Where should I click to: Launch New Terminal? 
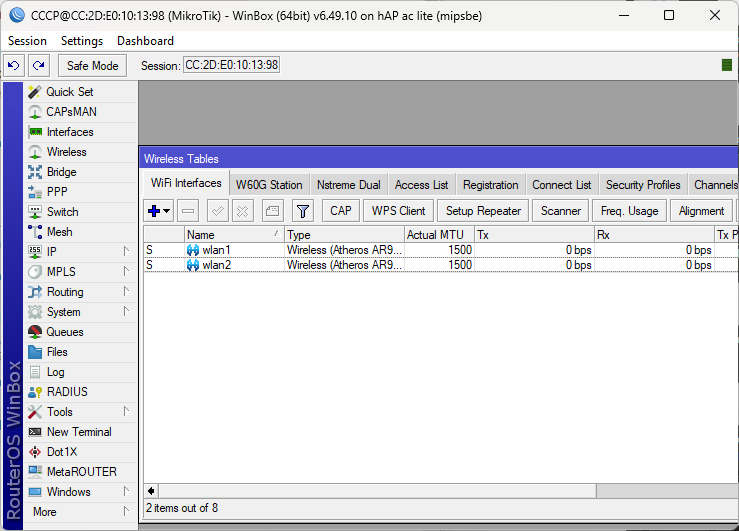click(79, 432)
